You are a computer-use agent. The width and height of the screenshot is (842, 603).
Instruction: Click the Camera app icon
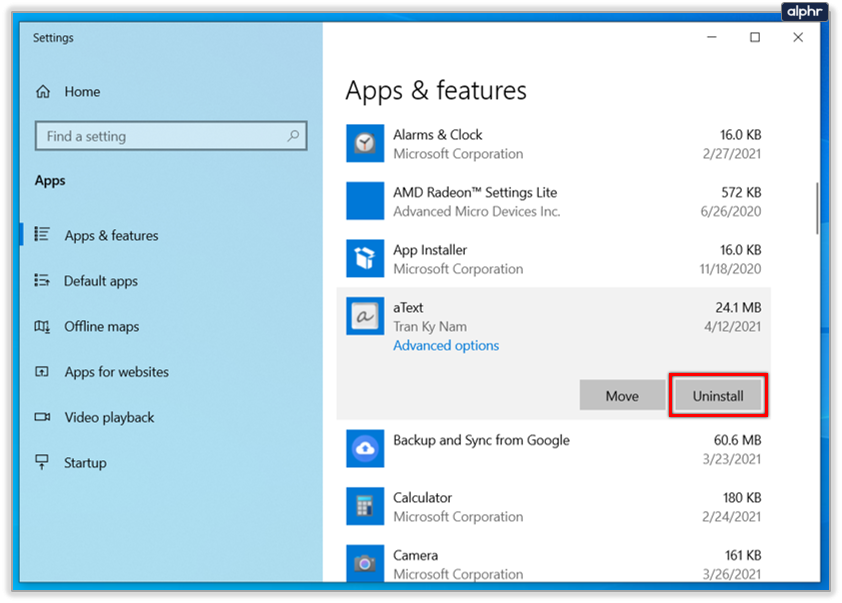[x=365, y=563]
